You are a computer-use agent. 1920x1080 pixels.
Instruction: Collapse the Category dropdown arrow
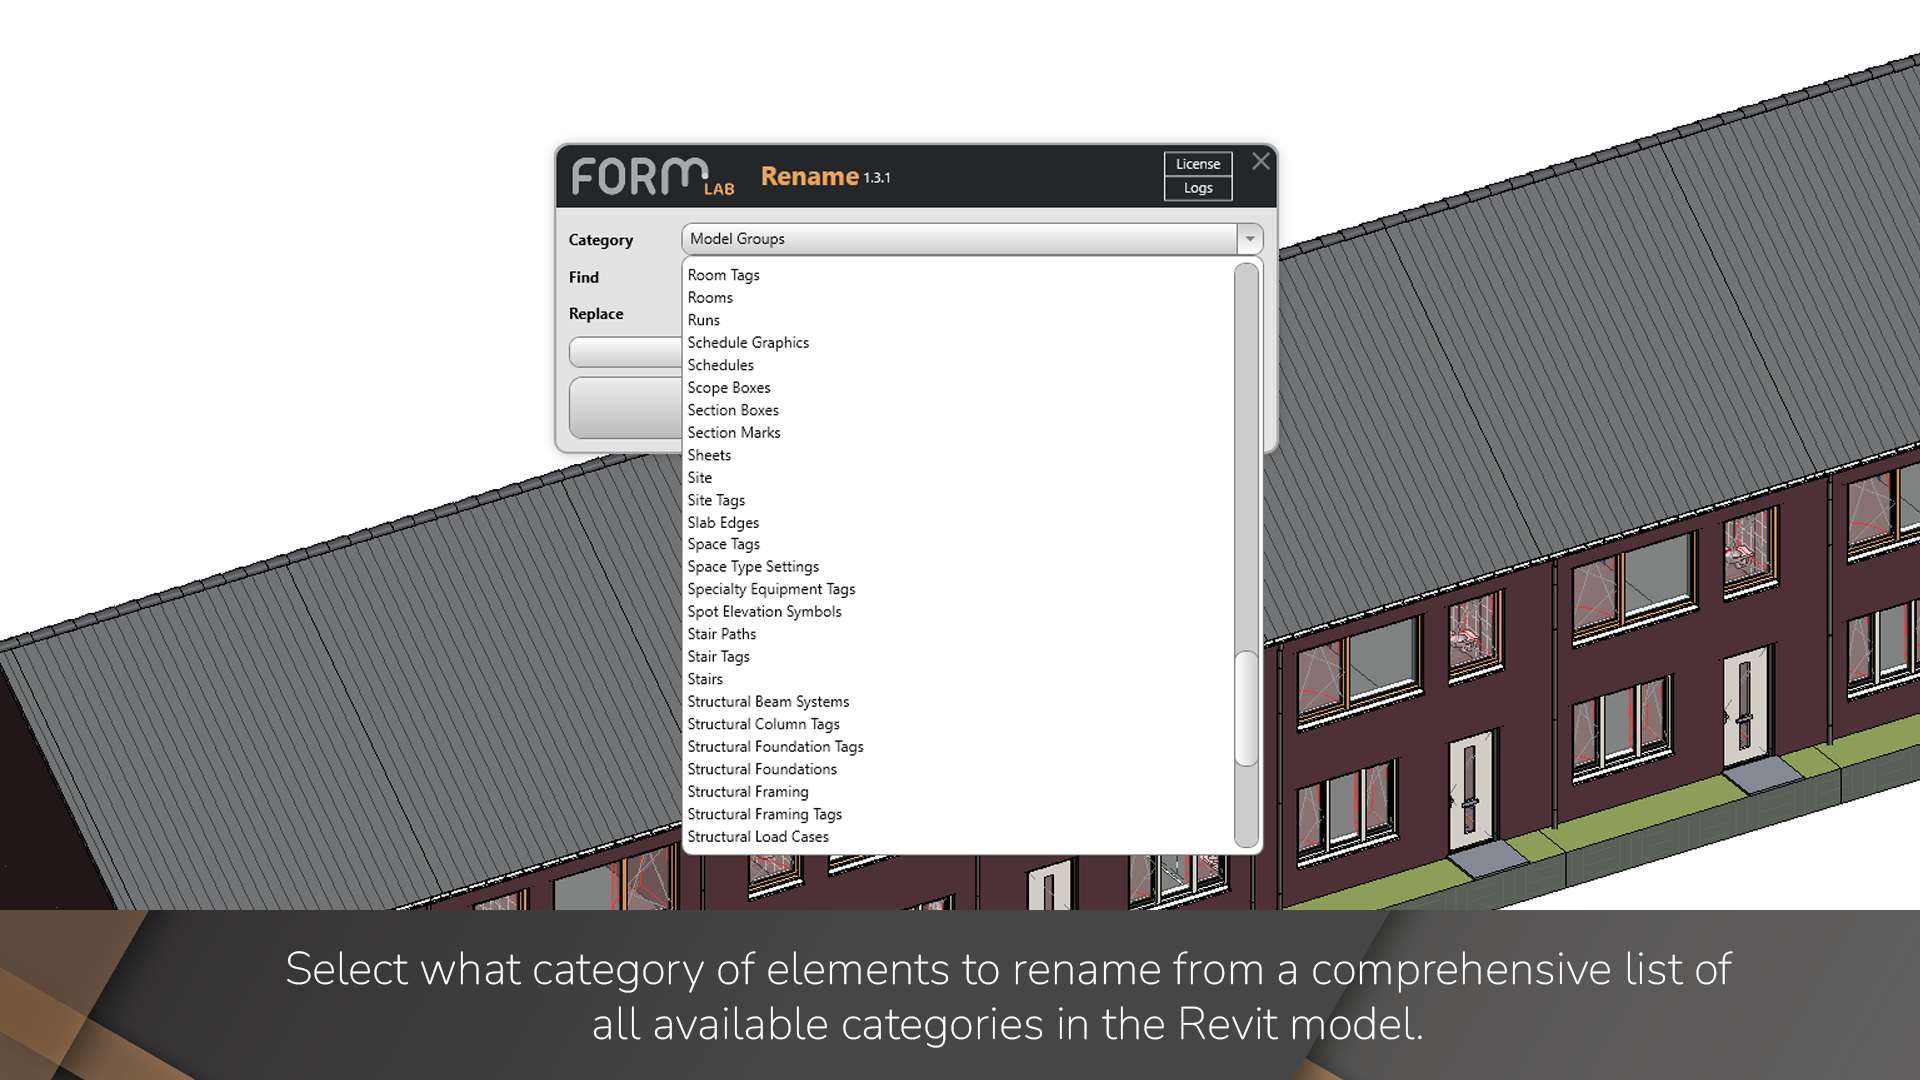point(1249,239)
